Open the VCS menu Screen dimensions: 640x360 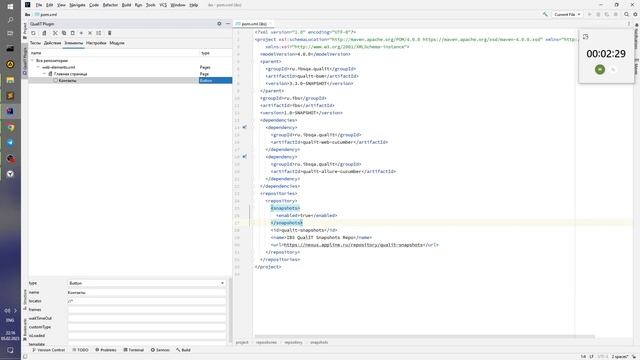(x=163, y=5)
